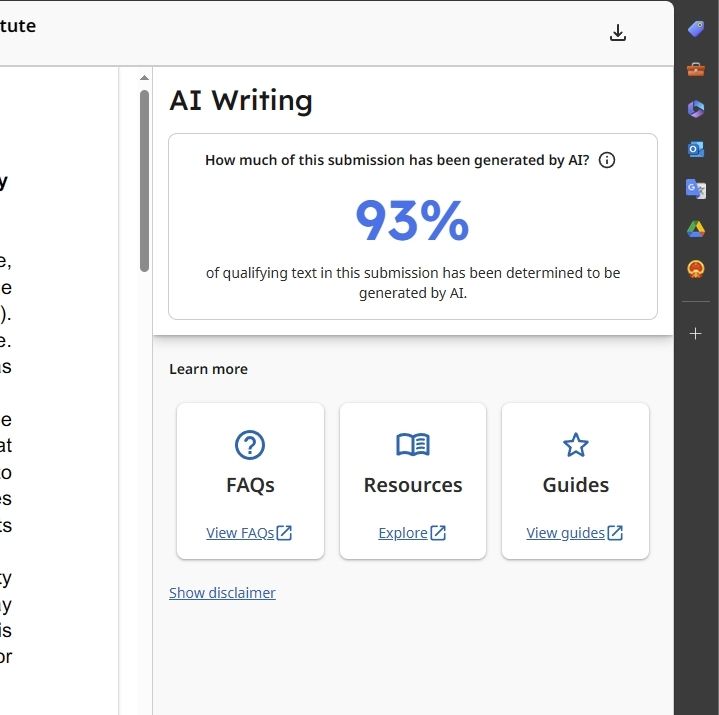Download the AI Writing report
This screenshot has width=719, height=715.
618,33
